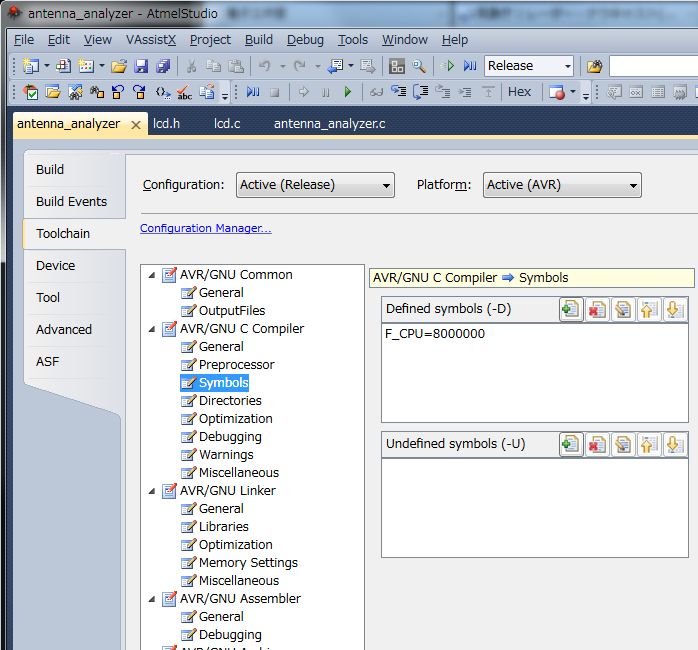Viewport: 698px width, 650px height.
Task: Open the dropdown arrow beside New Project icon
Action: 47,66
